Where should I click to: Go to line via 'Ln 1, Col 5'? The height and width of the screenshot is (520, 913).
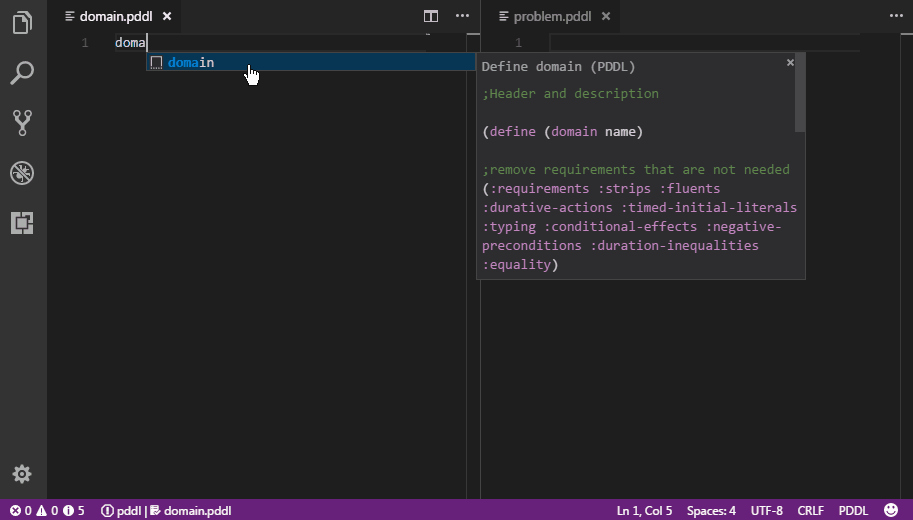644,511
